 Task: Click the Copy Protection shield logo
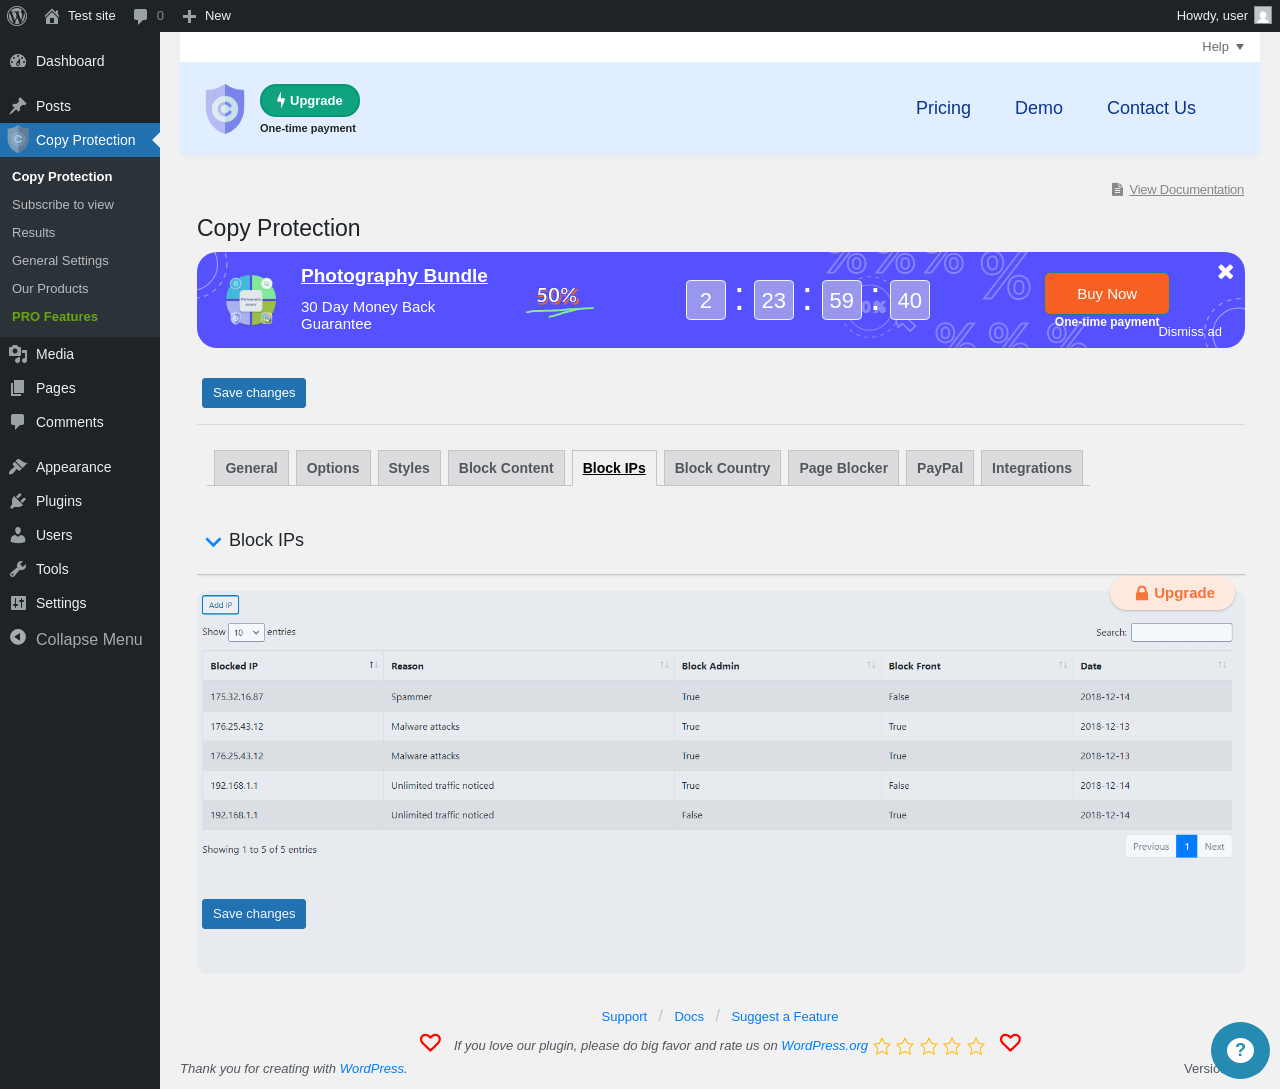tap(225, 108)
